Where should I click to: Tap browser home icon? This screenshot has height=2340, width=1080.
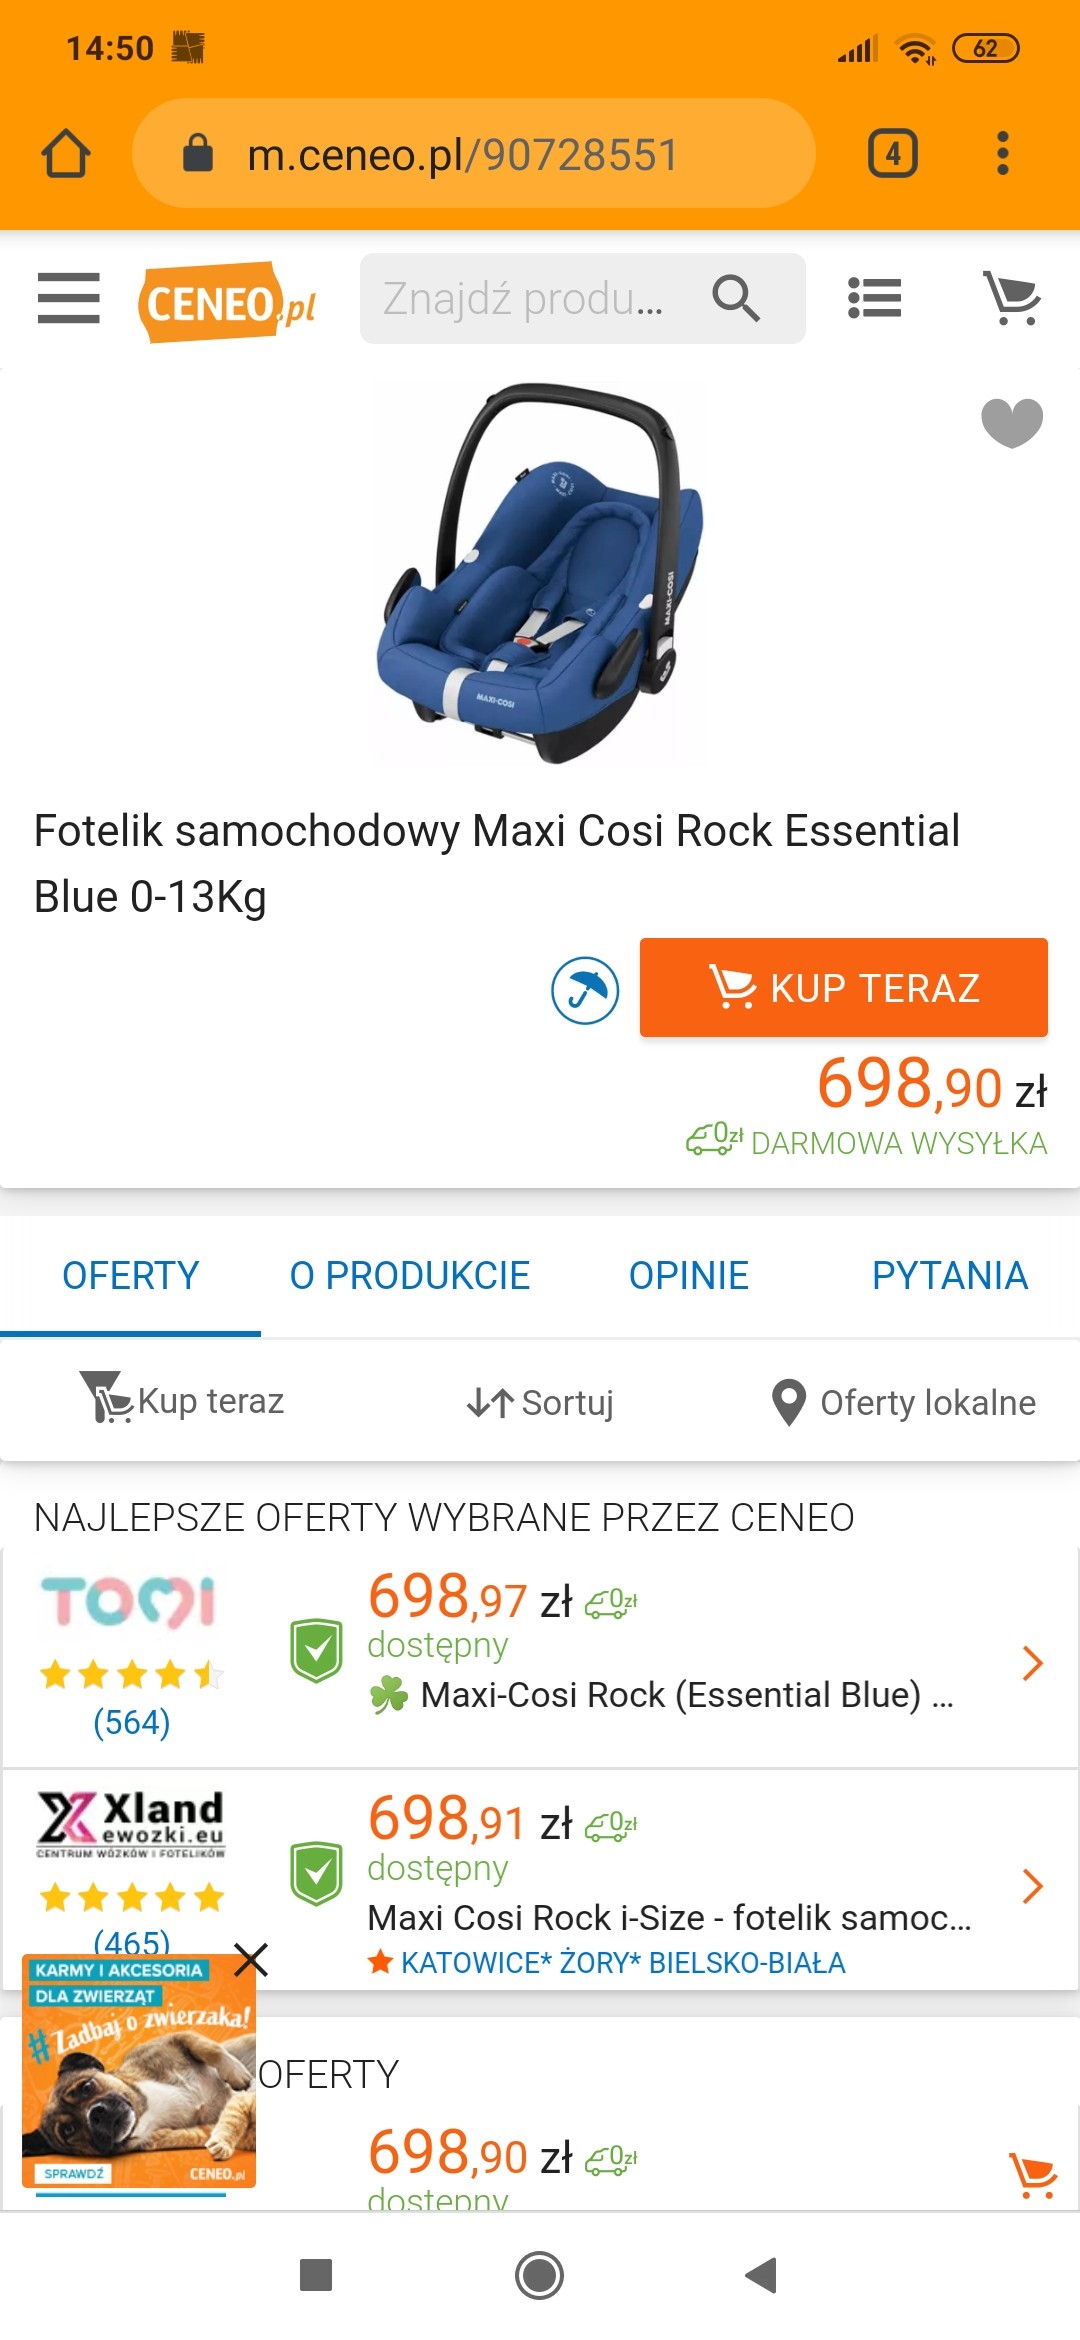tap(66, 154)
